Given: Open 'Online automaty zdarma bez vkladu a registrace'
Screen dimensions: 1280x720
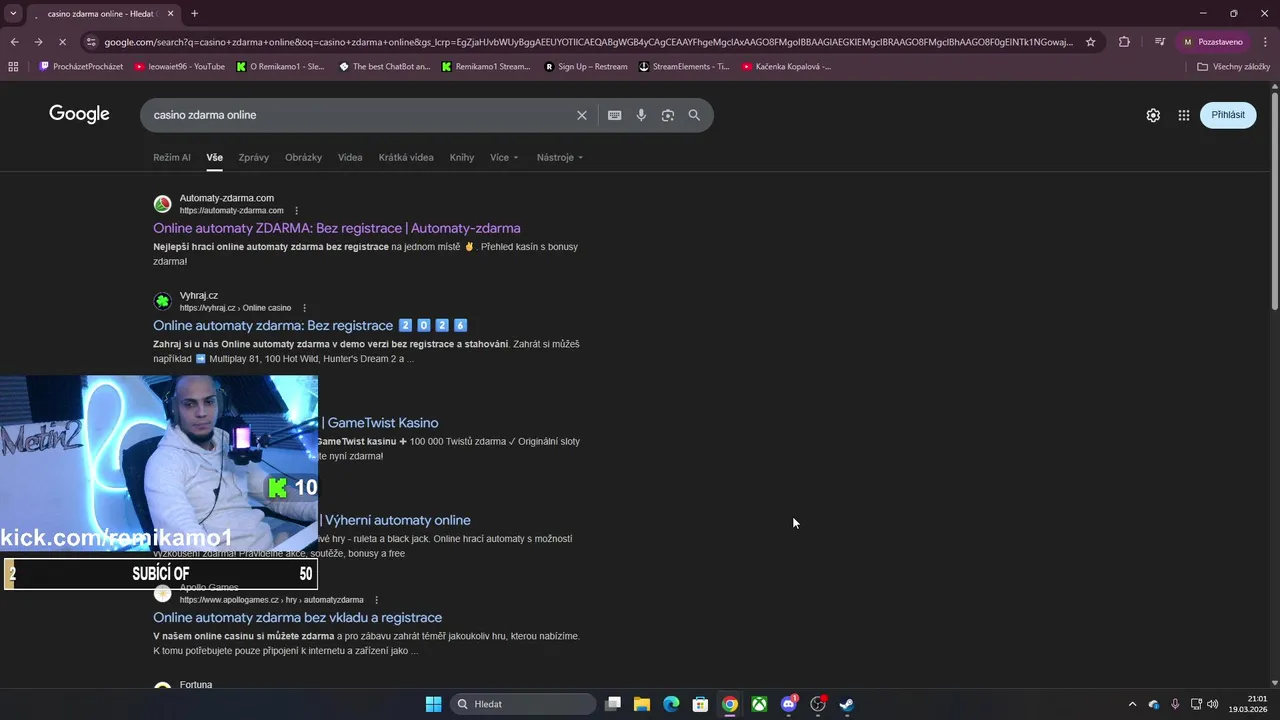Looking at the screenshot, I should 297,618.
